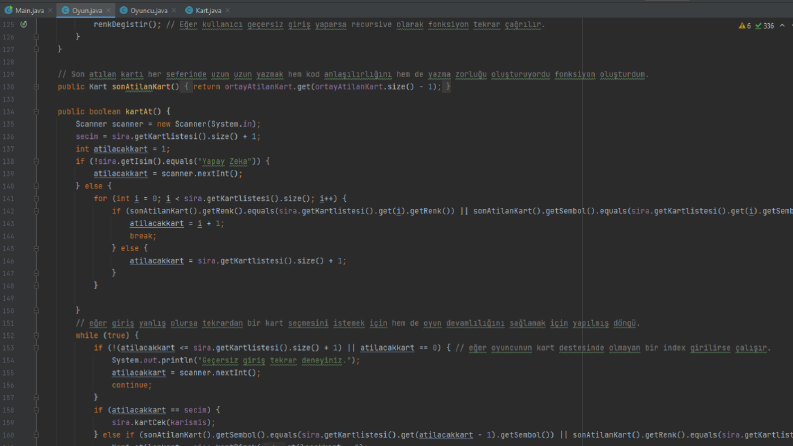Click 'new Scanner(System.in)' on line 135

coord(207,124)
